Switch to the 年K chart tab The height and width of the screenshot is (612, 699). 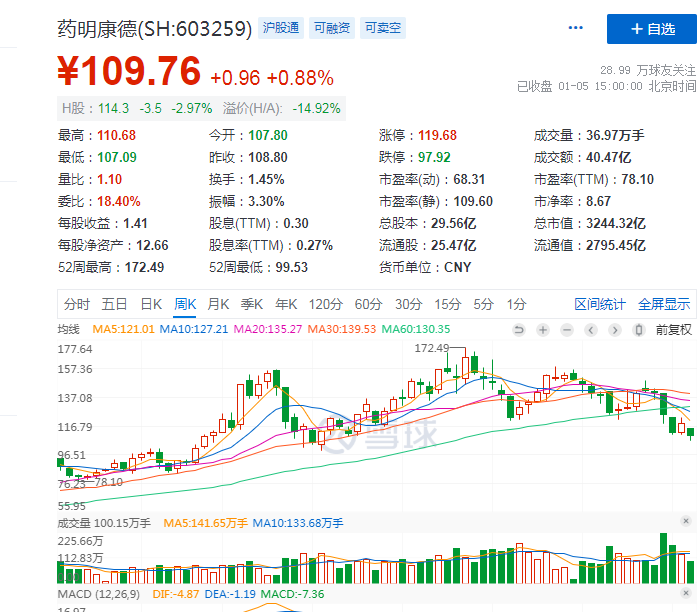click(286, 304)
